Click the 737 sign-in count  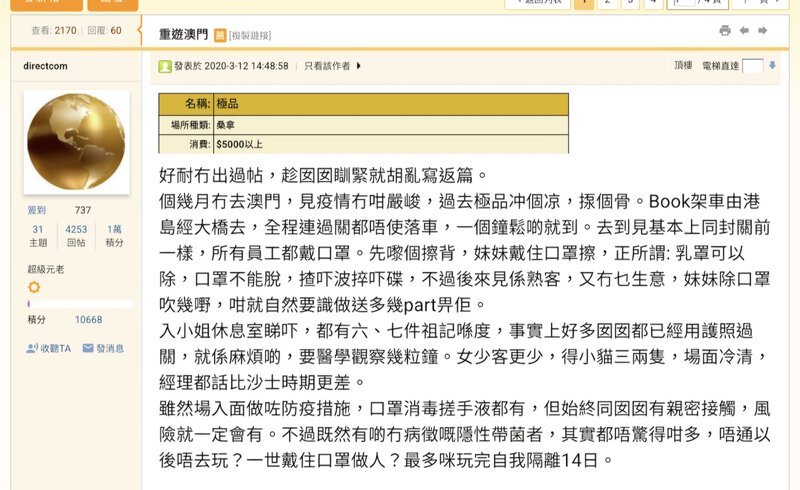click(x=83, y=210)
